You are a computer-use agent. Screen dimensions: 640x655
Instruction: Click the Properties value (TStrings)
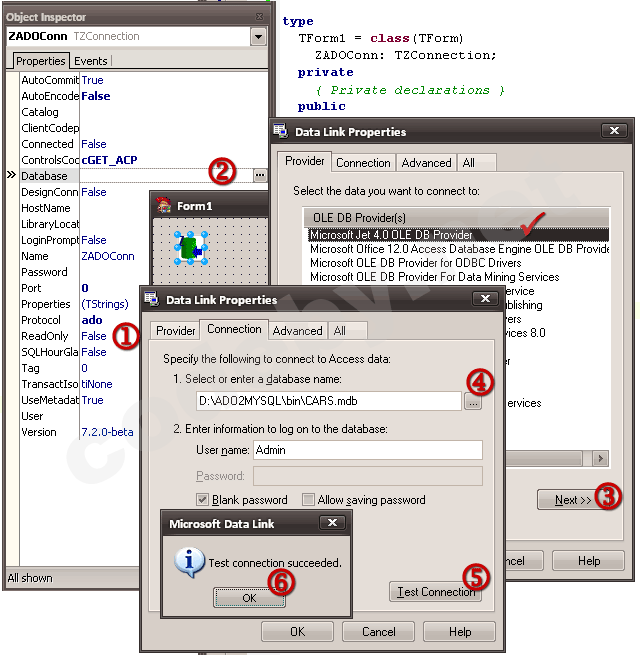pos(105,304)
